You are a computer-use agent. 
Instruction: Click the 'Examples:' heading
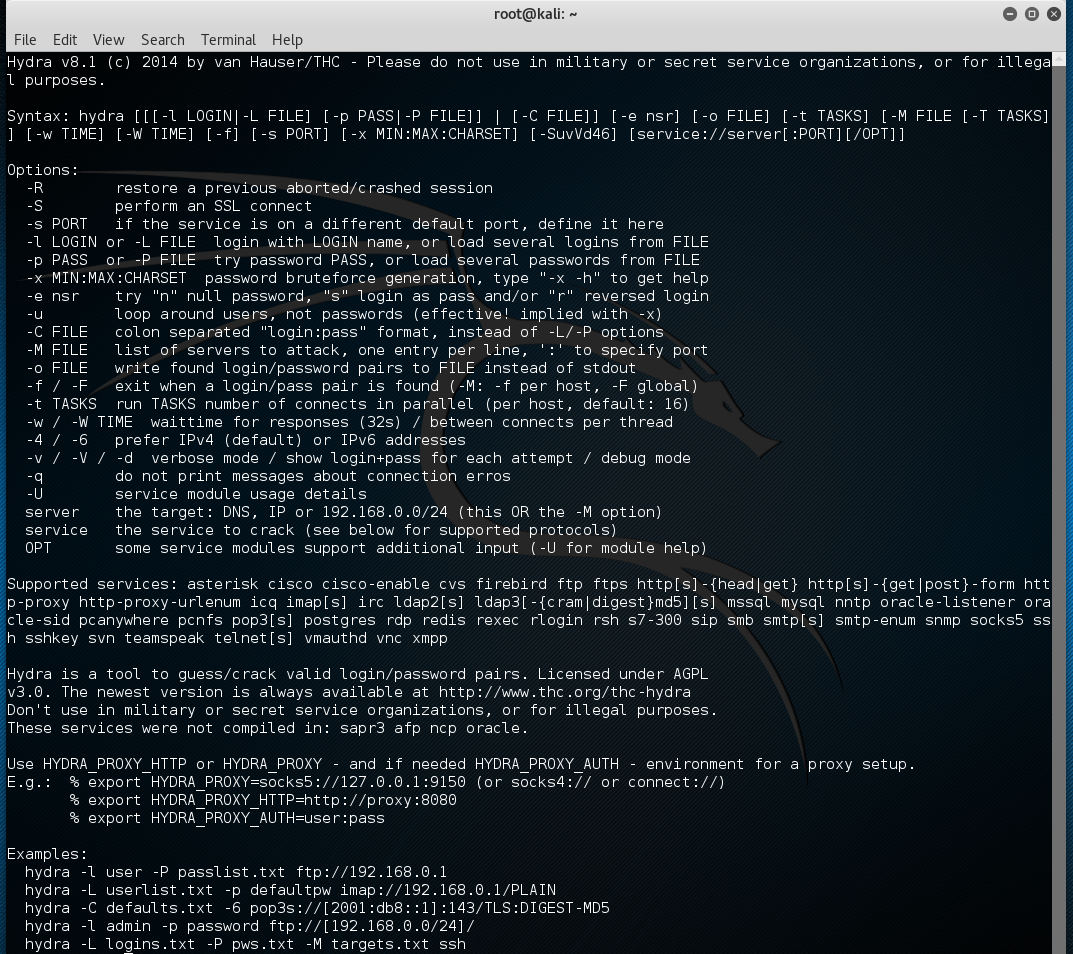tap(47, 854)
